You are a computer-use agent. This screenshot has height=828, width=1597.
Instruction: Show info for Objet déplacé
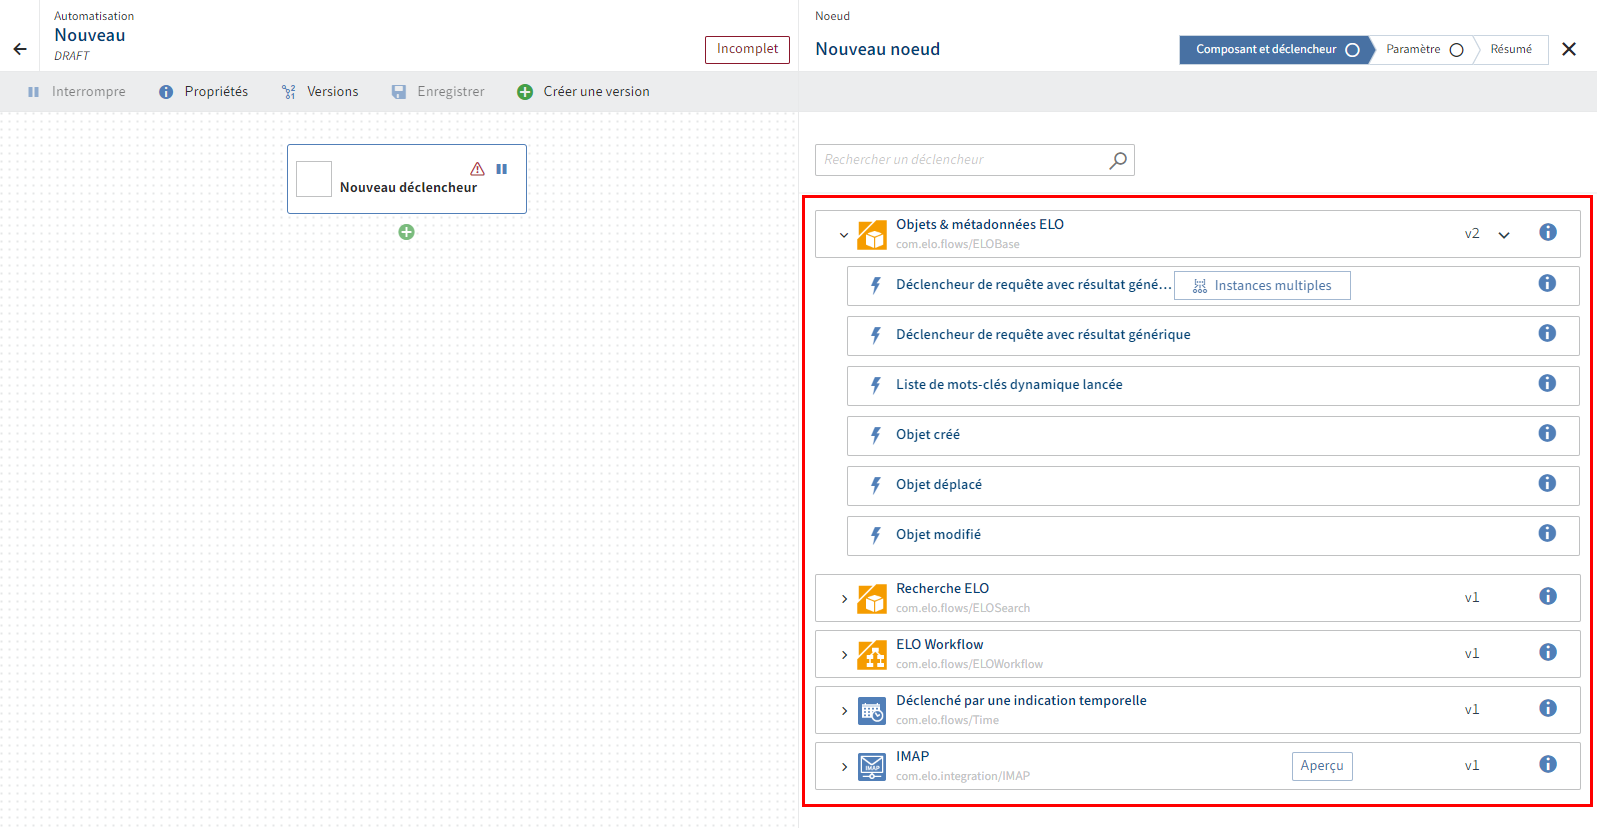point(1547,483)
